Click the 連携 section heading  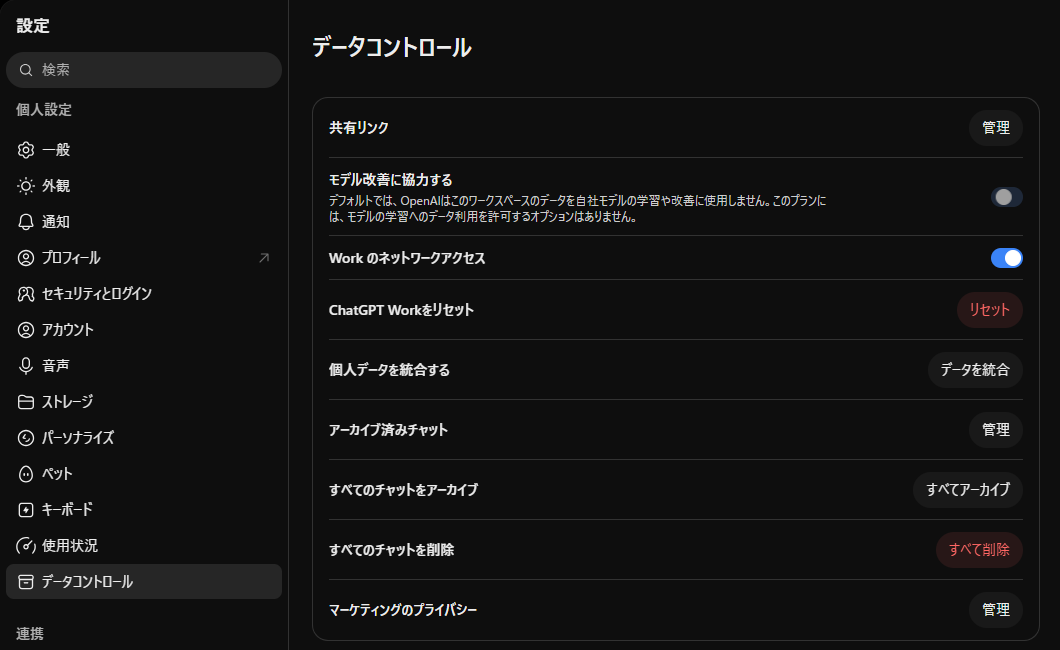30,634
